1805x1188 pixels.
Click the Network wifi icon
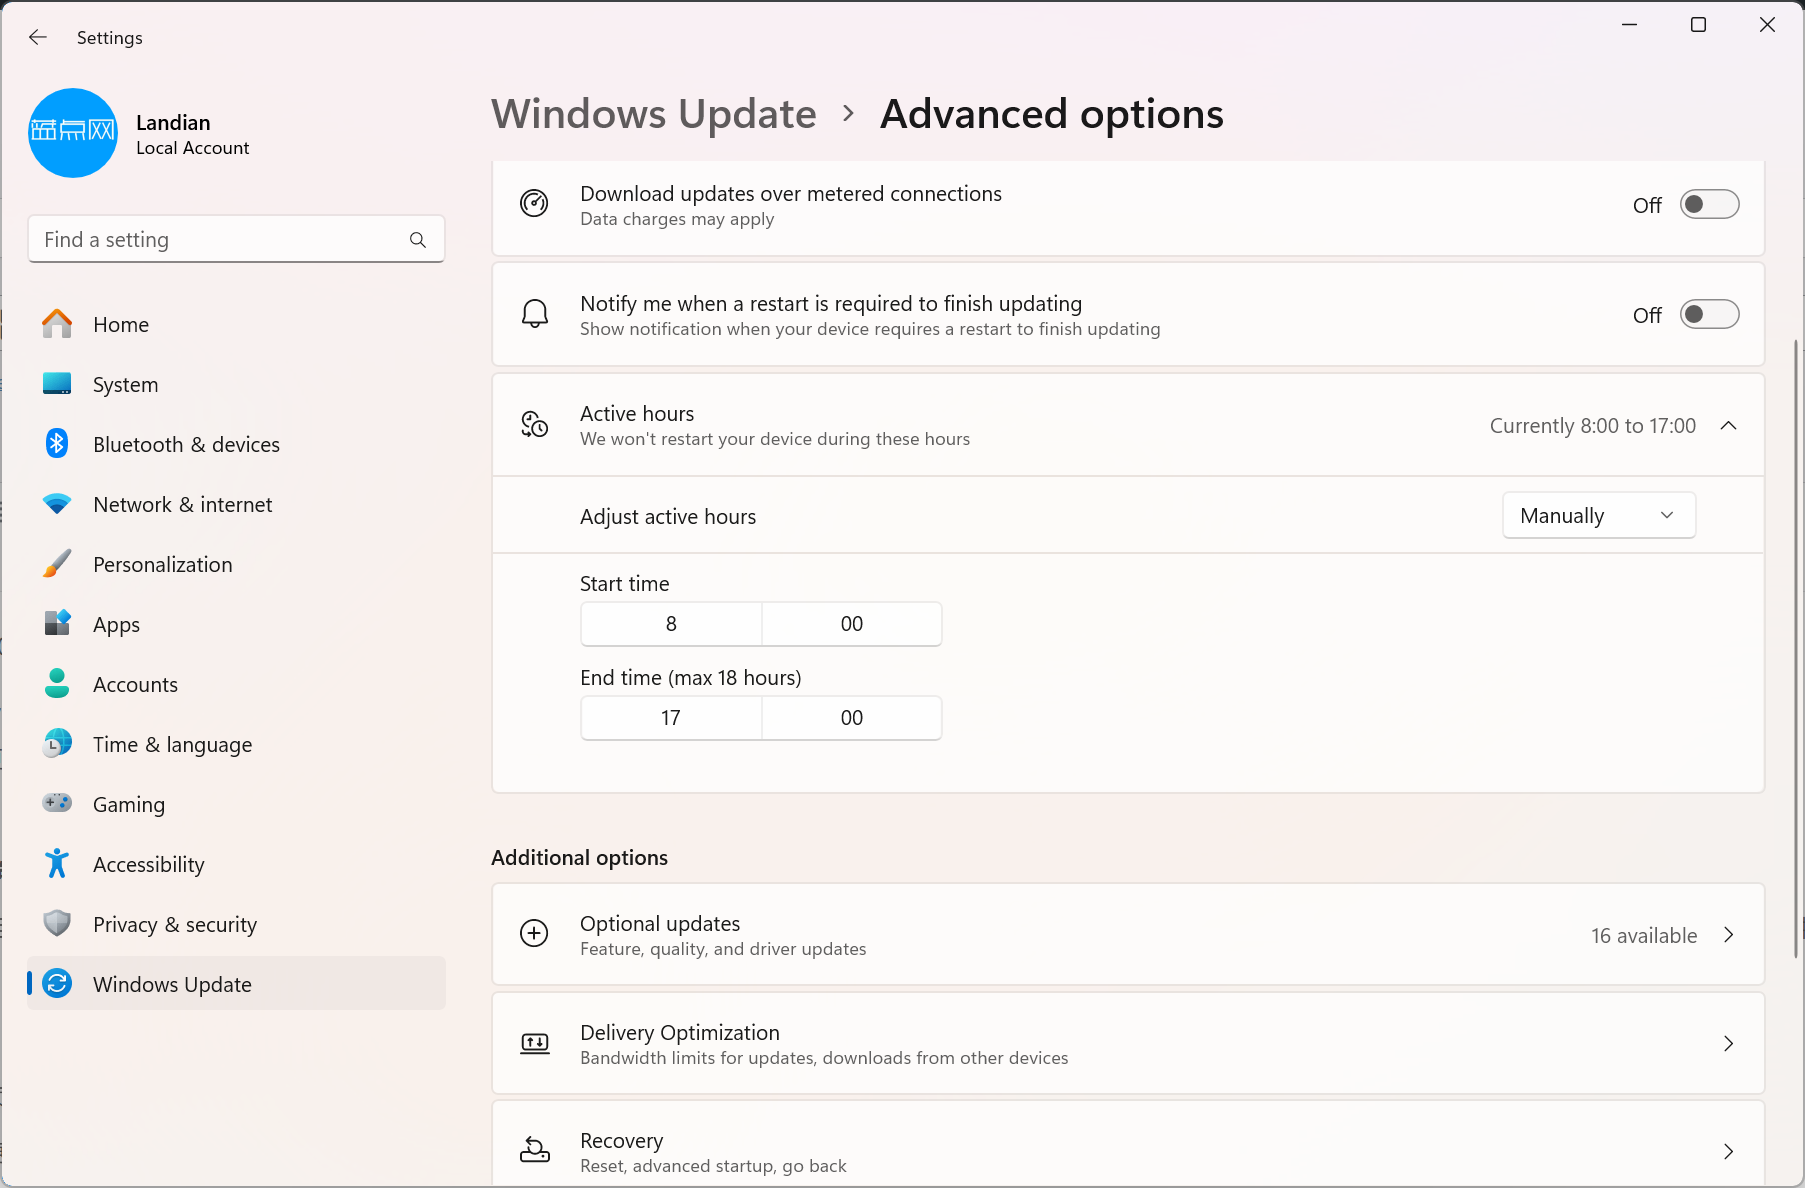[x=57, y=504]
